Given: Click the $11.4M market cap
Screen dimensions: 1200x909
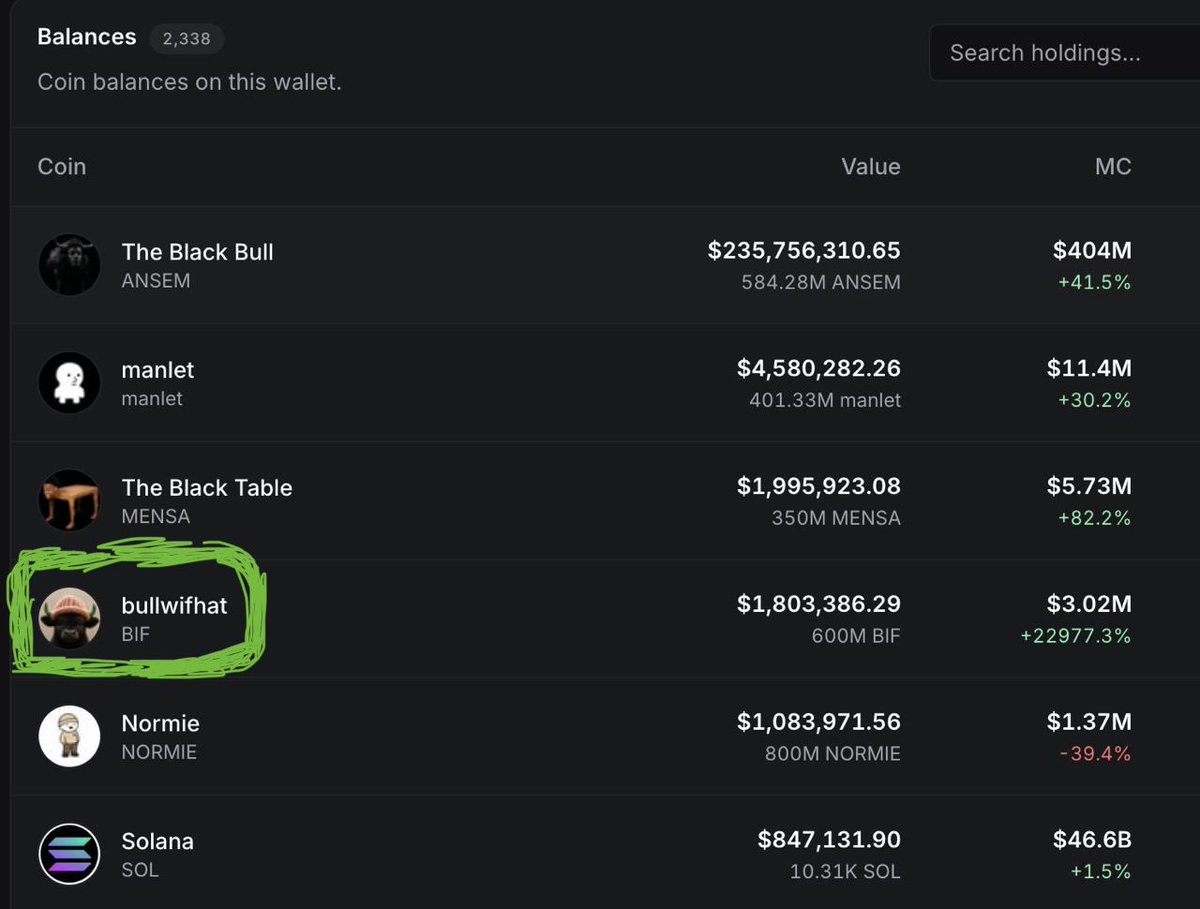Looking at the screenshot, I should (1089, 369).
